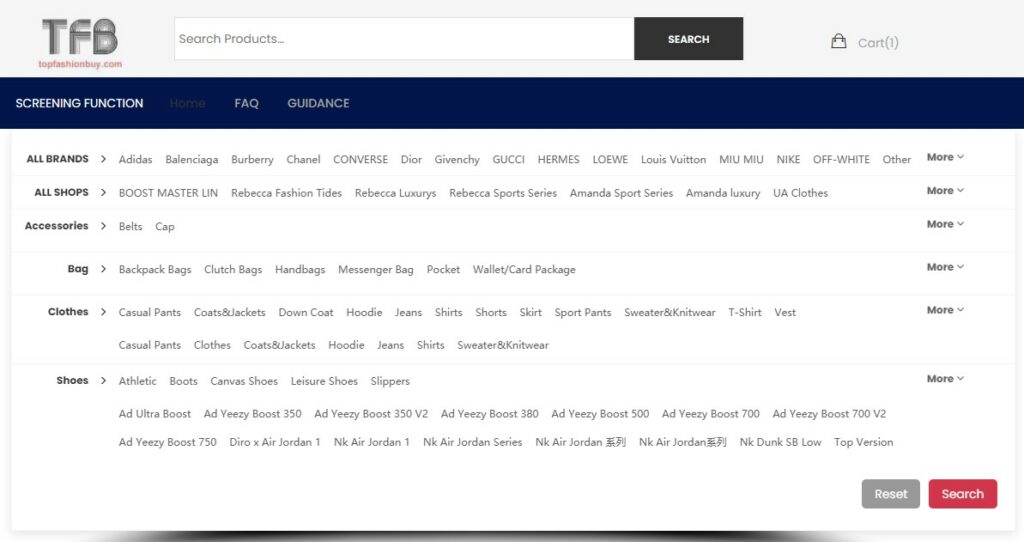The width and height of the screenshot is (1024, 542).
Task: Filter accessories by Cap
Action: pyautogui.click(x=165, y=226)
